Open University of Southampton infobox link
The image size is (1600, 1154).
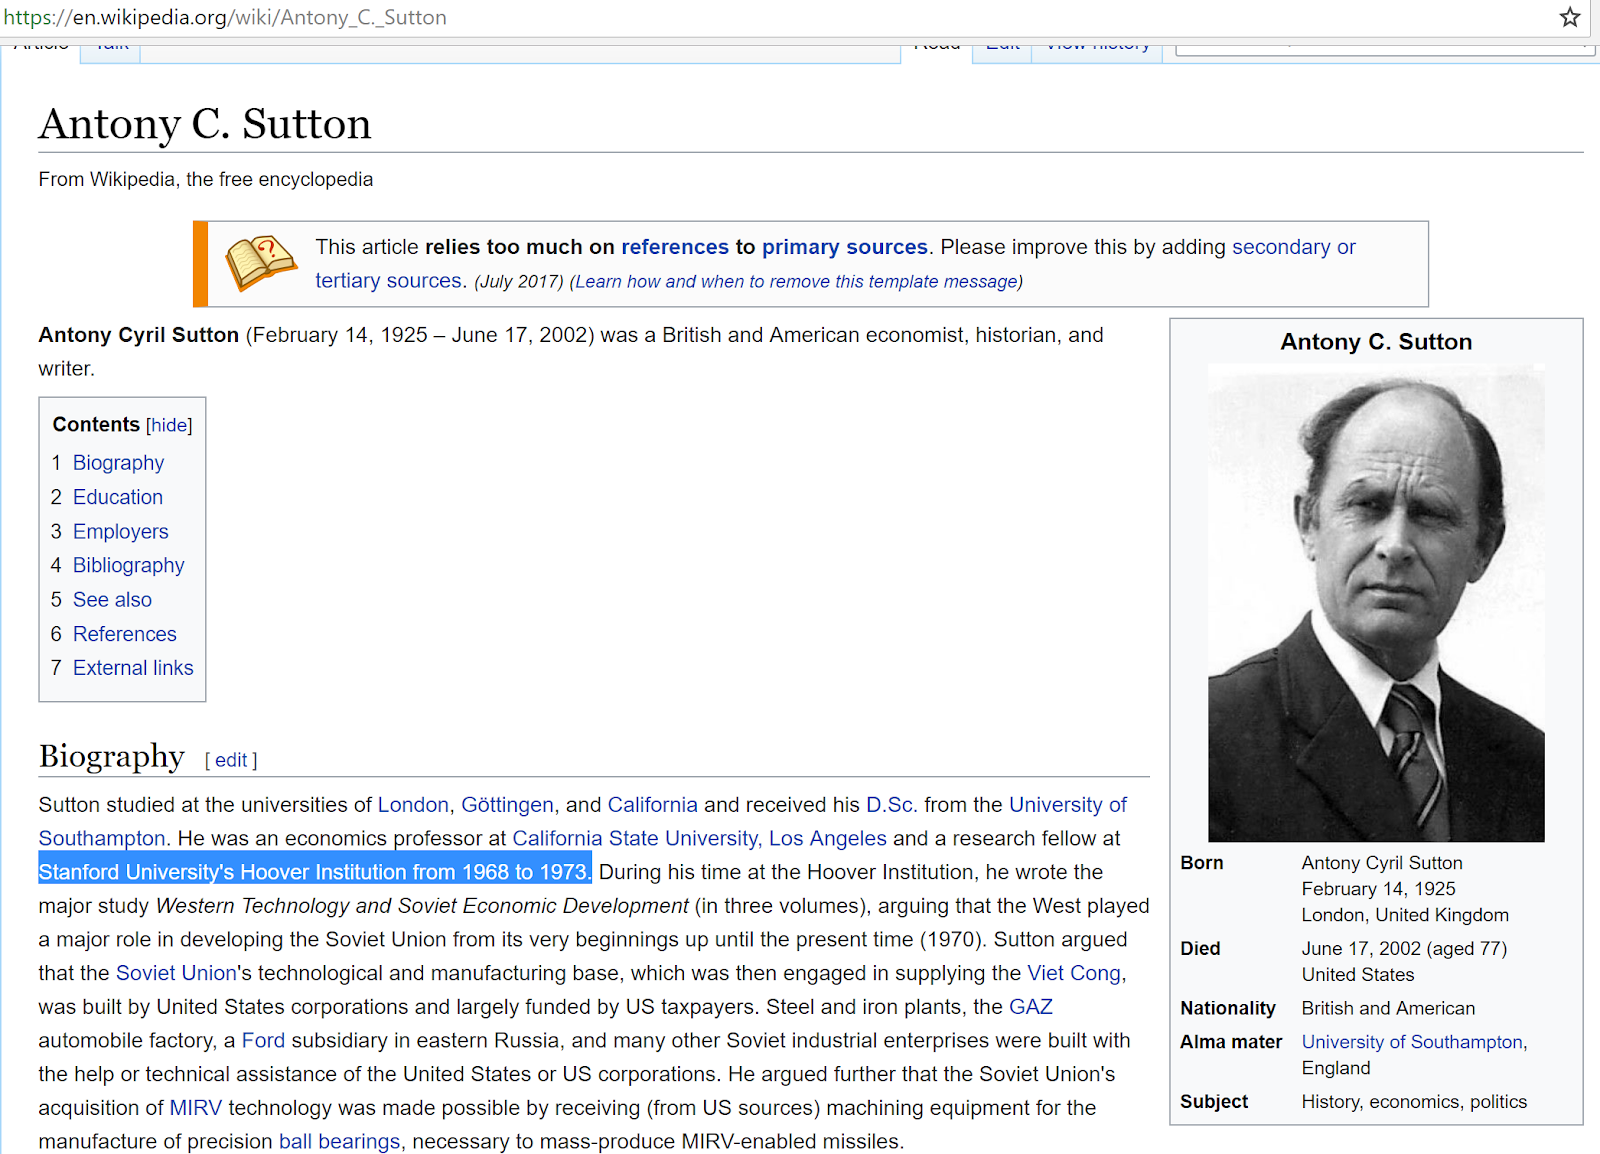point(1412,1042)
